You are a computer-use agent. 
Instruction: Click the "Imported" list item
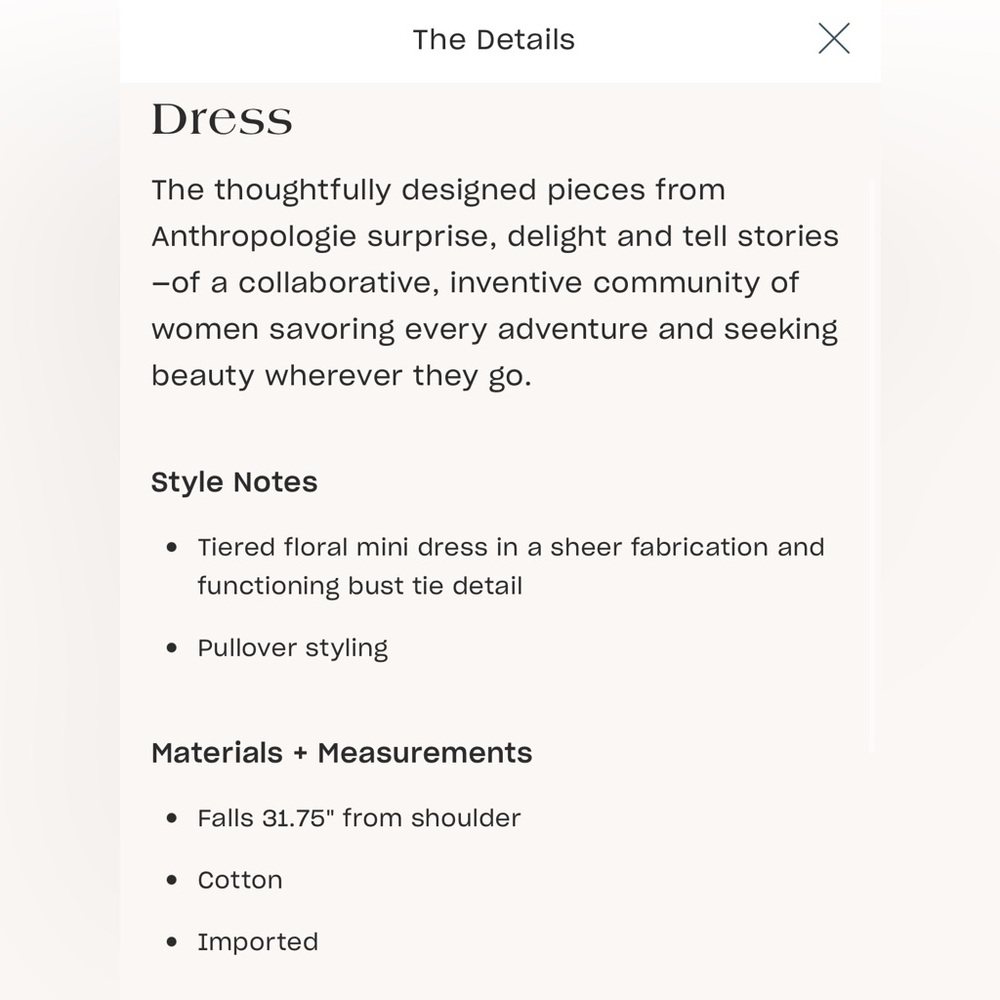point(257,942)
